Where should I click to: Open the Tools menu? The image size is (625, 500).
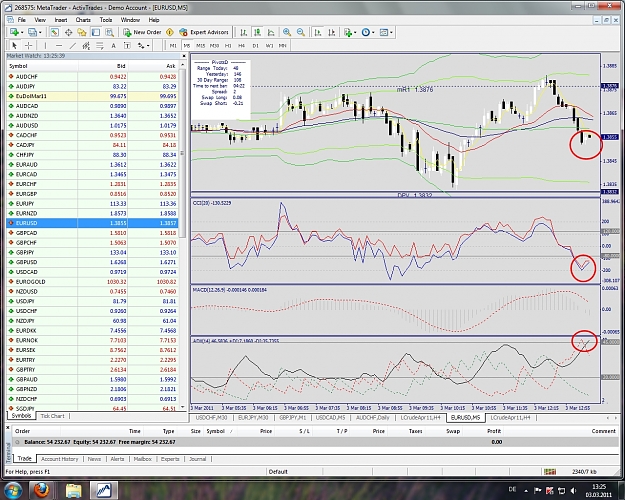point(106,20)
